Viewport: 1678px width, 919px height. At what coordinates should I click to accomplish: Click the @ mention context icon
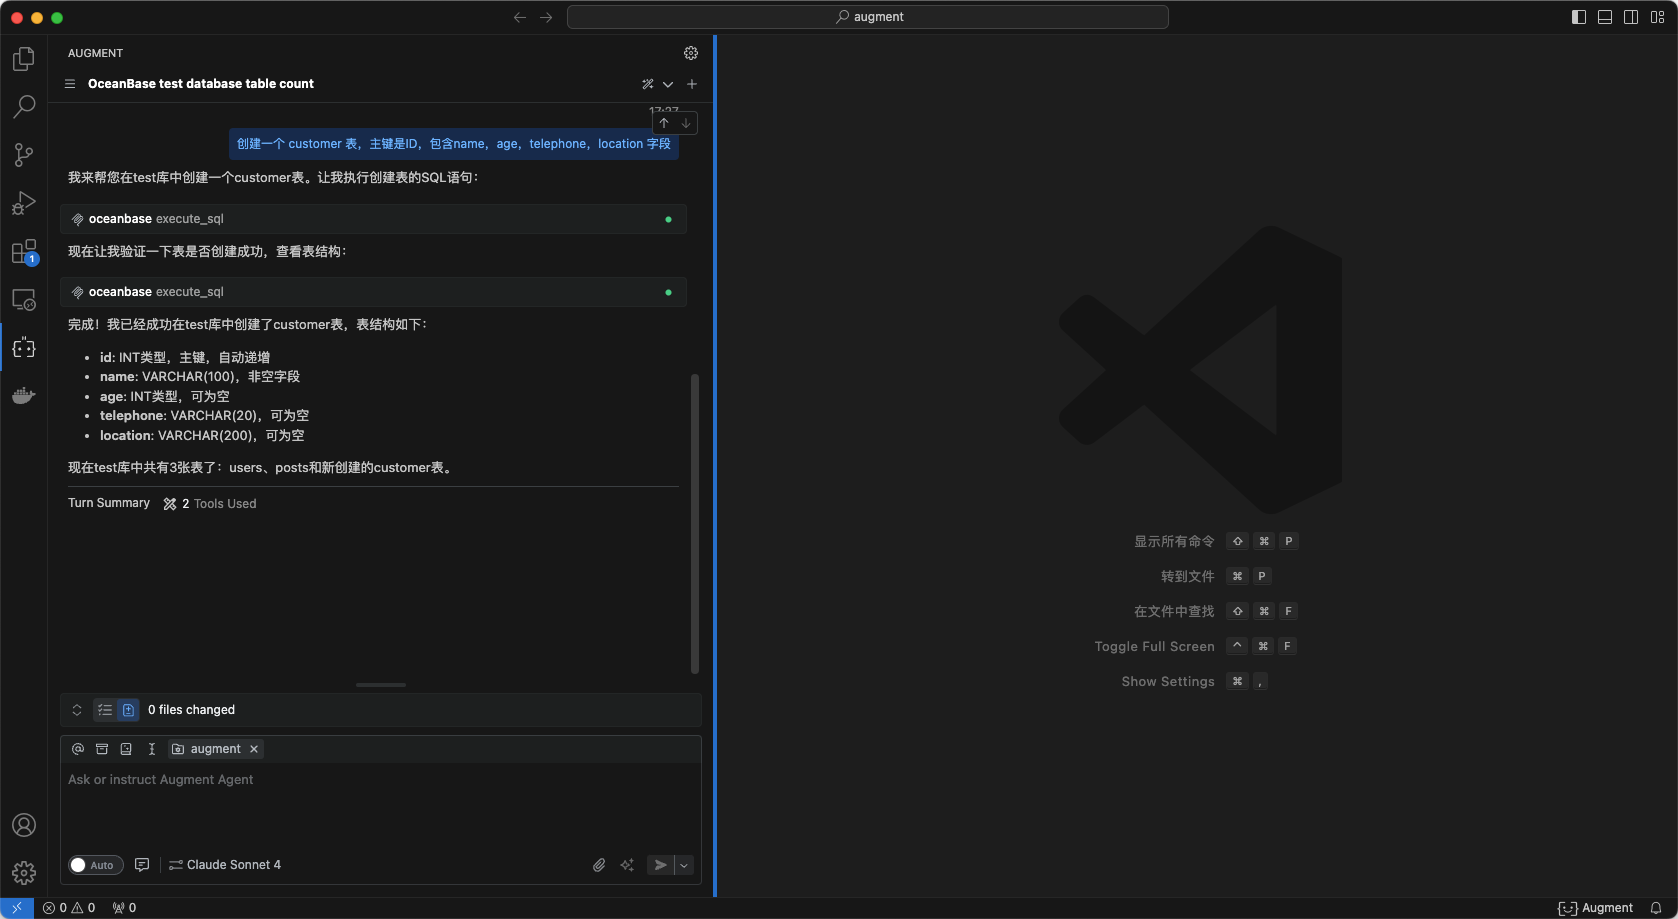[78, 749]
